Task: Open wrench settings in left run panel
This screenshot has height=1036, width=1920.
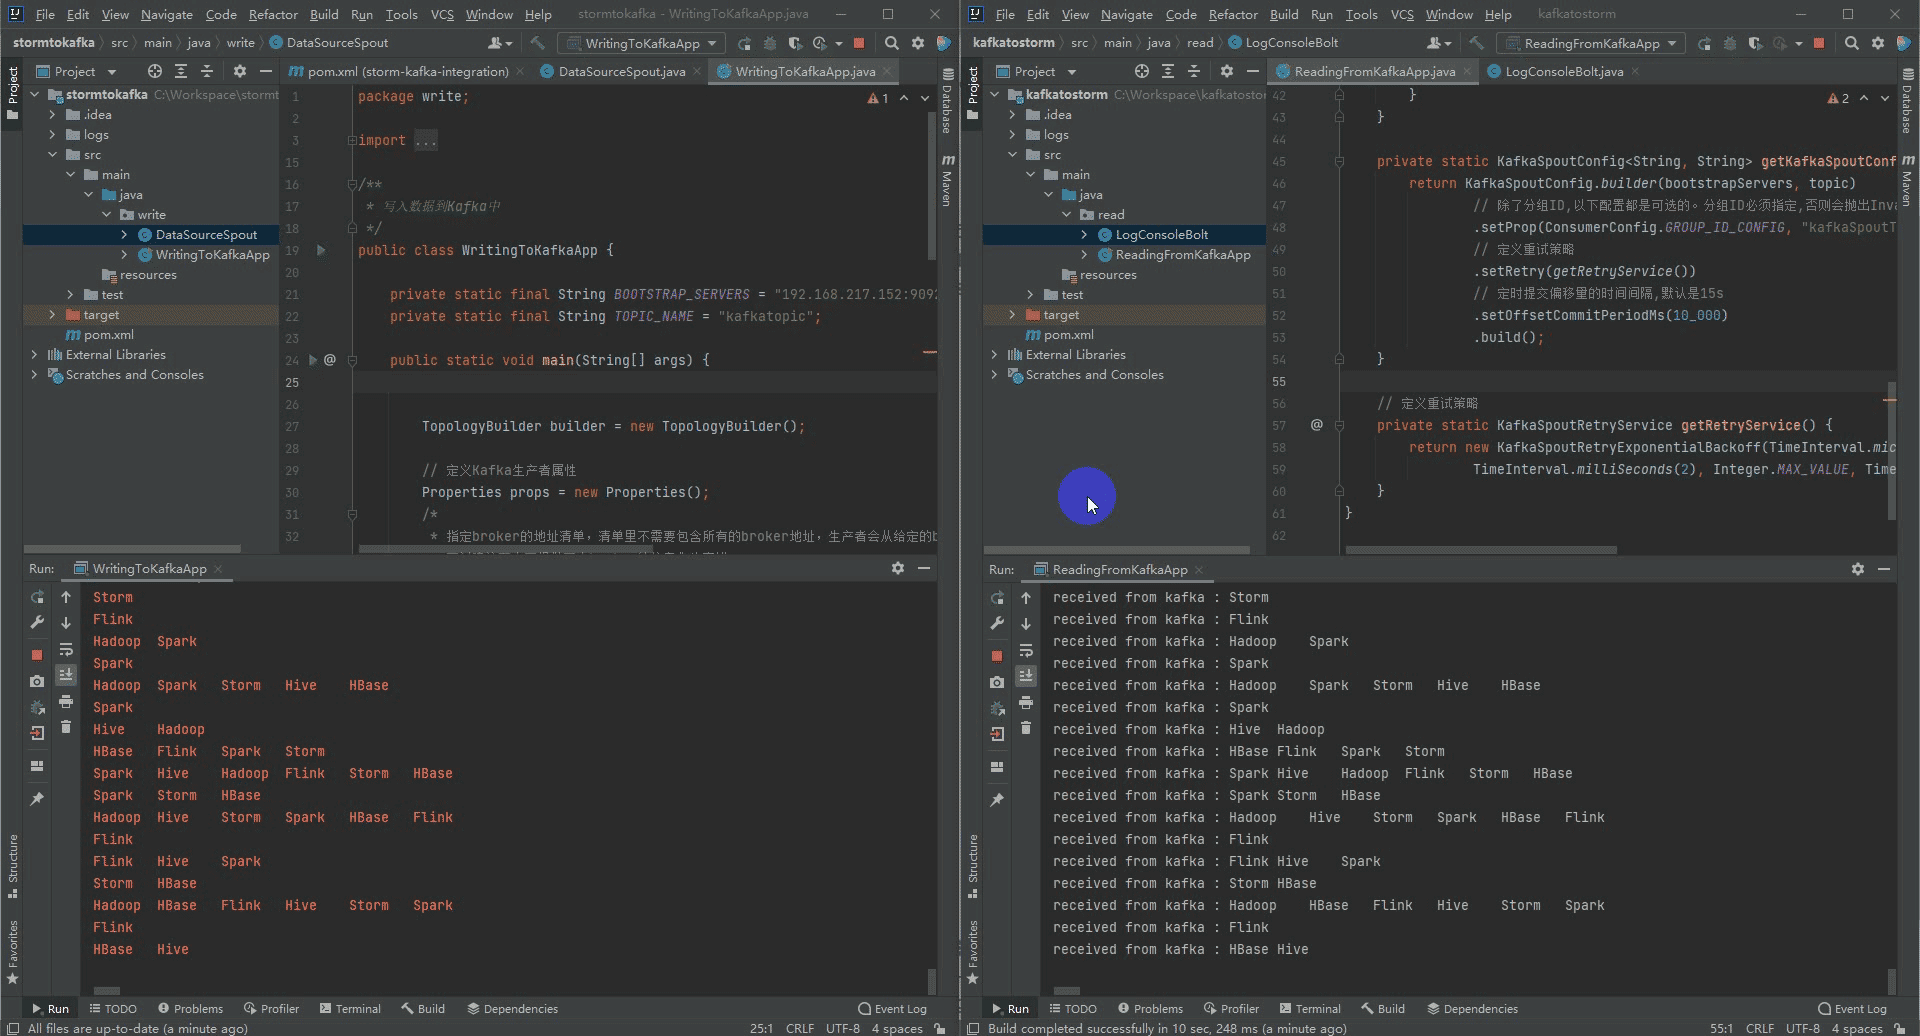Action: click(37, 622)
